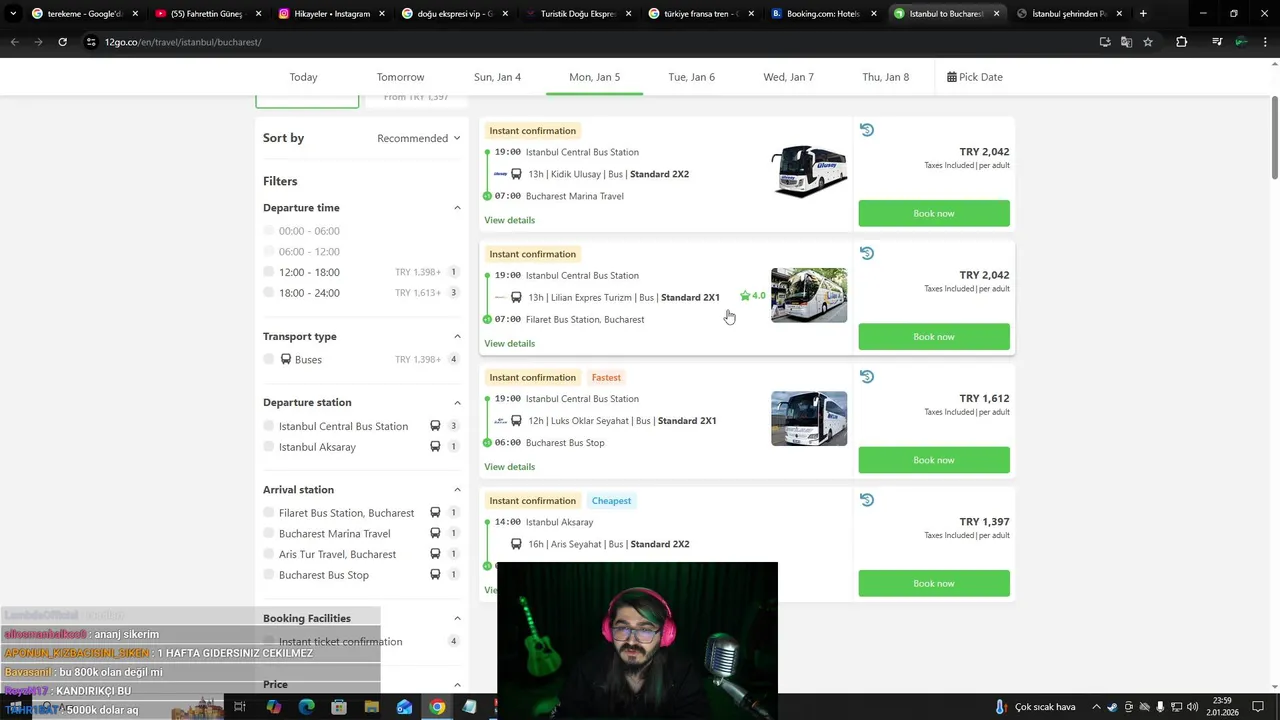This screenshot has height=720, width=1280.
Task: Select the Sun, Jan 4 date tab
Action: pos(497,77)
